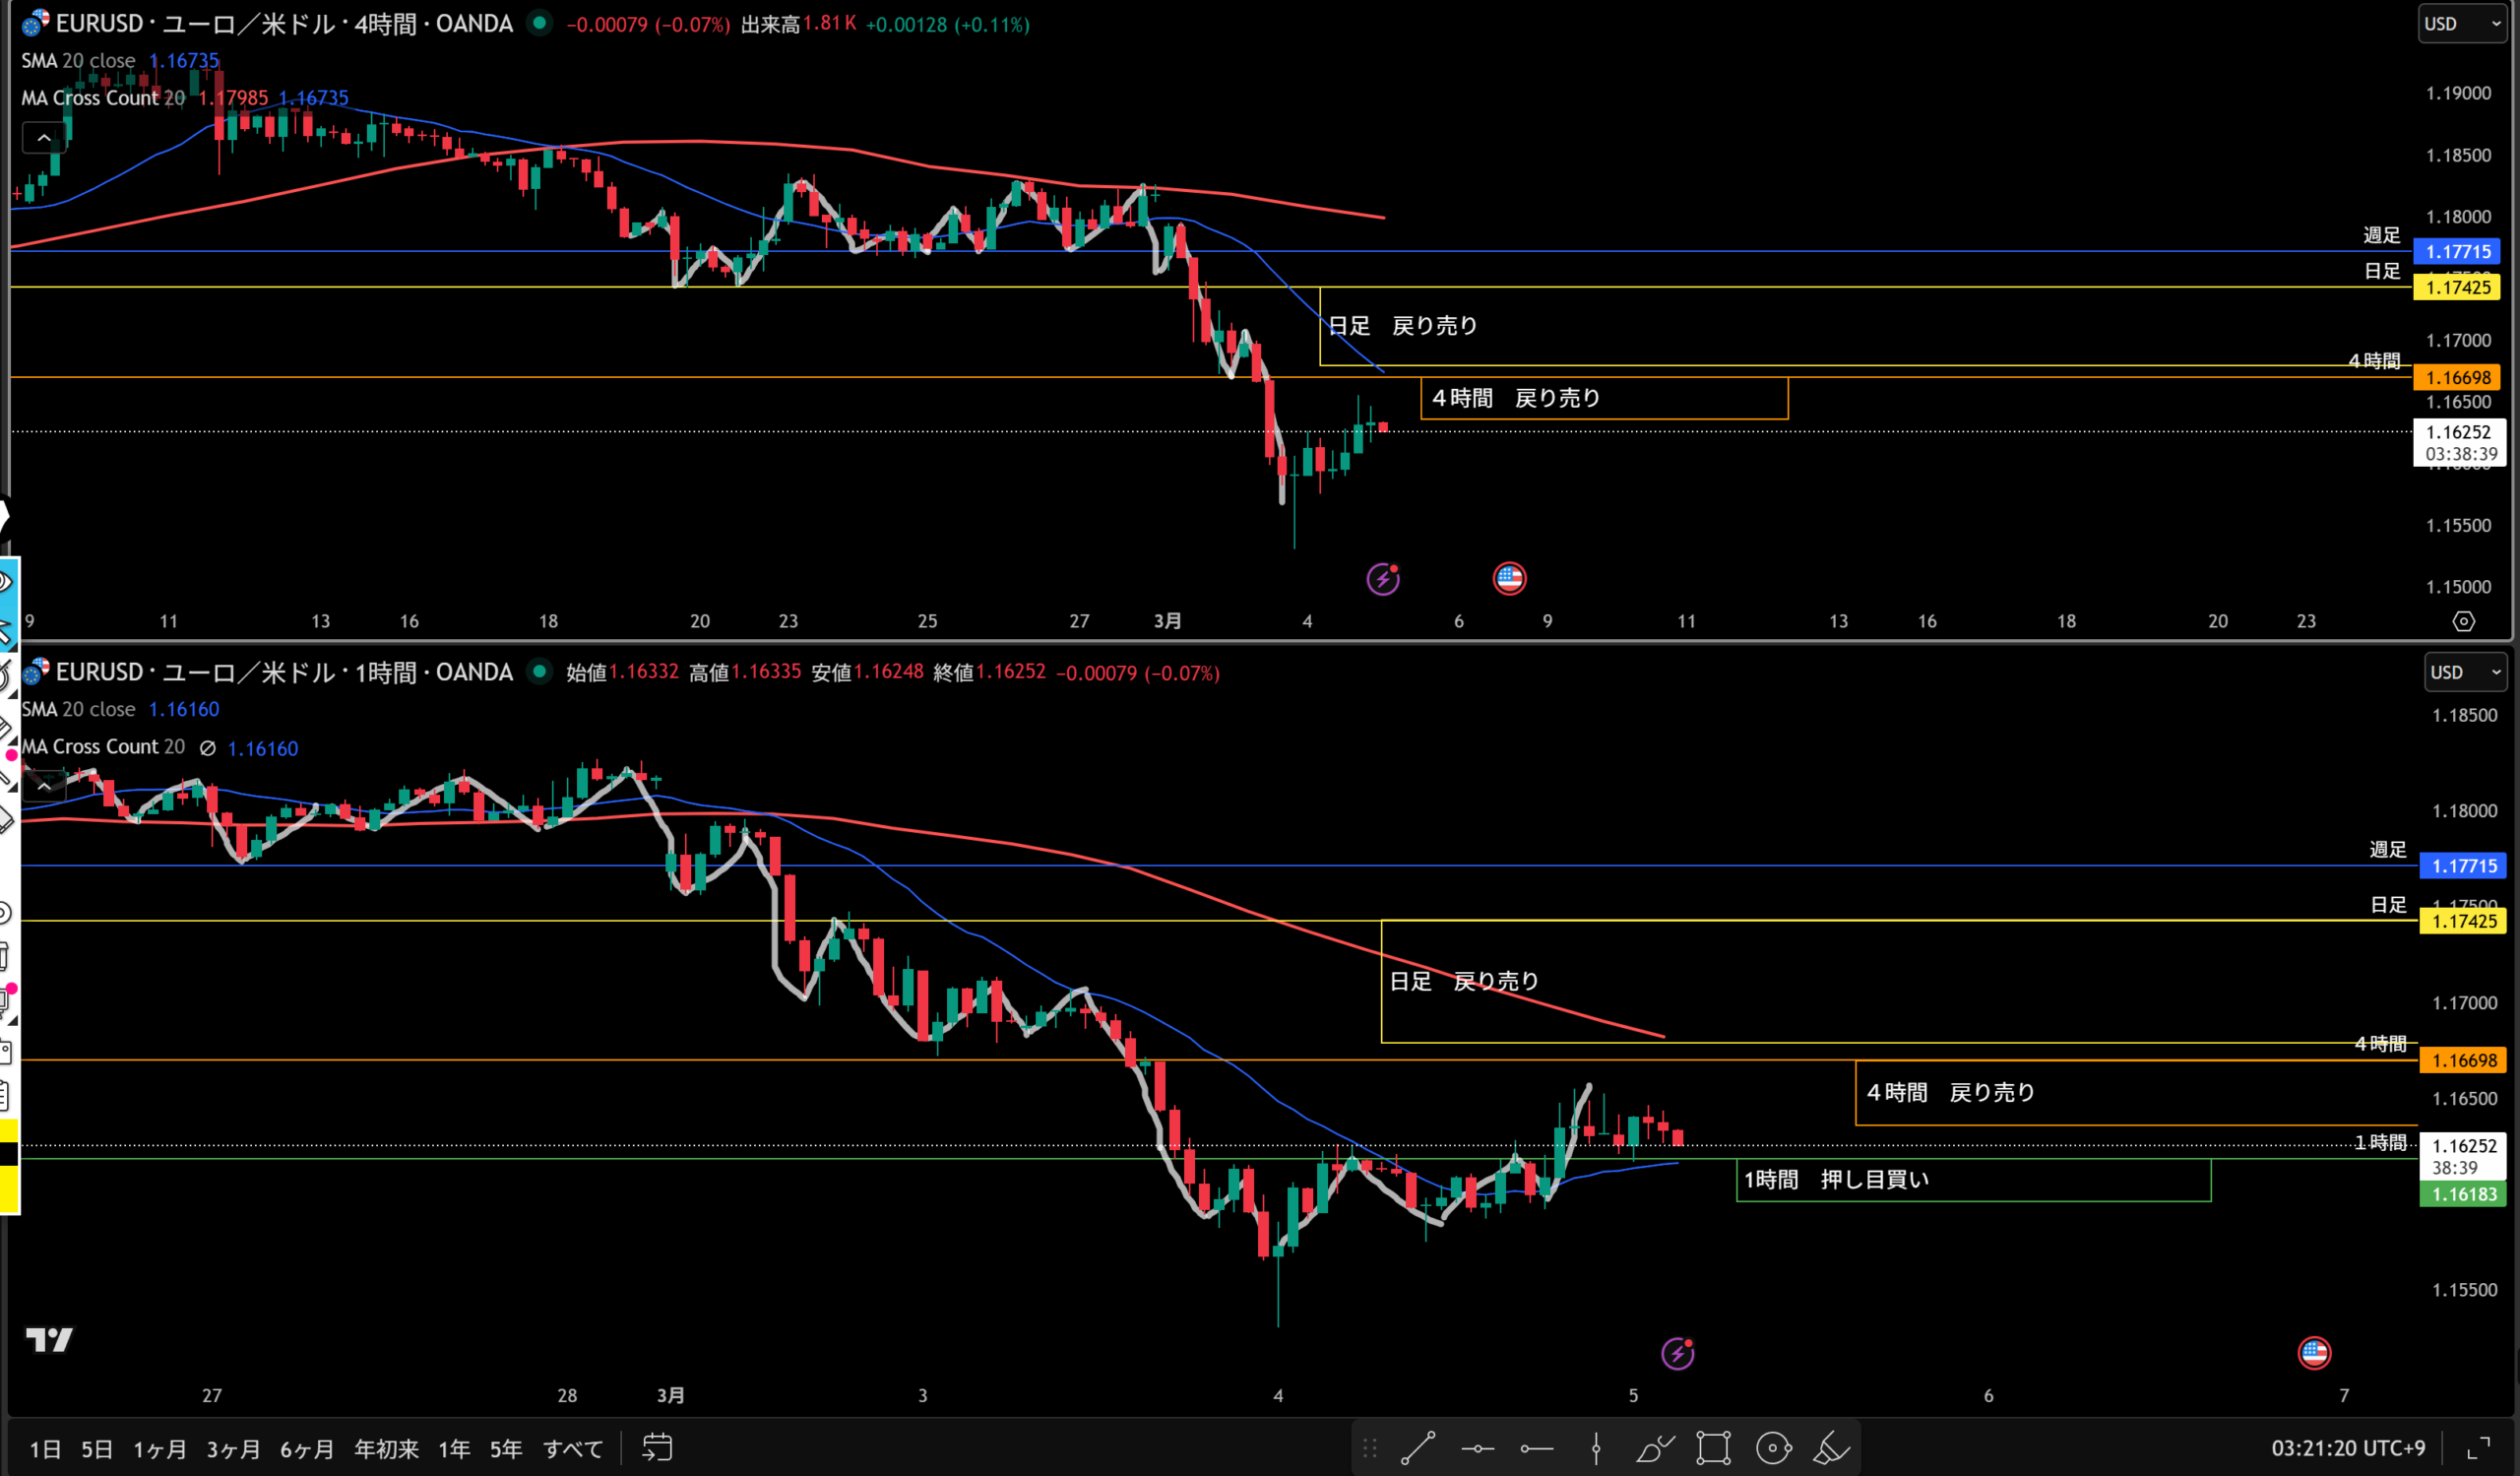Select the horizontal ray tool
Viewport: 2520px width, 1476px height.
pyautogui.click(x=1536, y=1448)
